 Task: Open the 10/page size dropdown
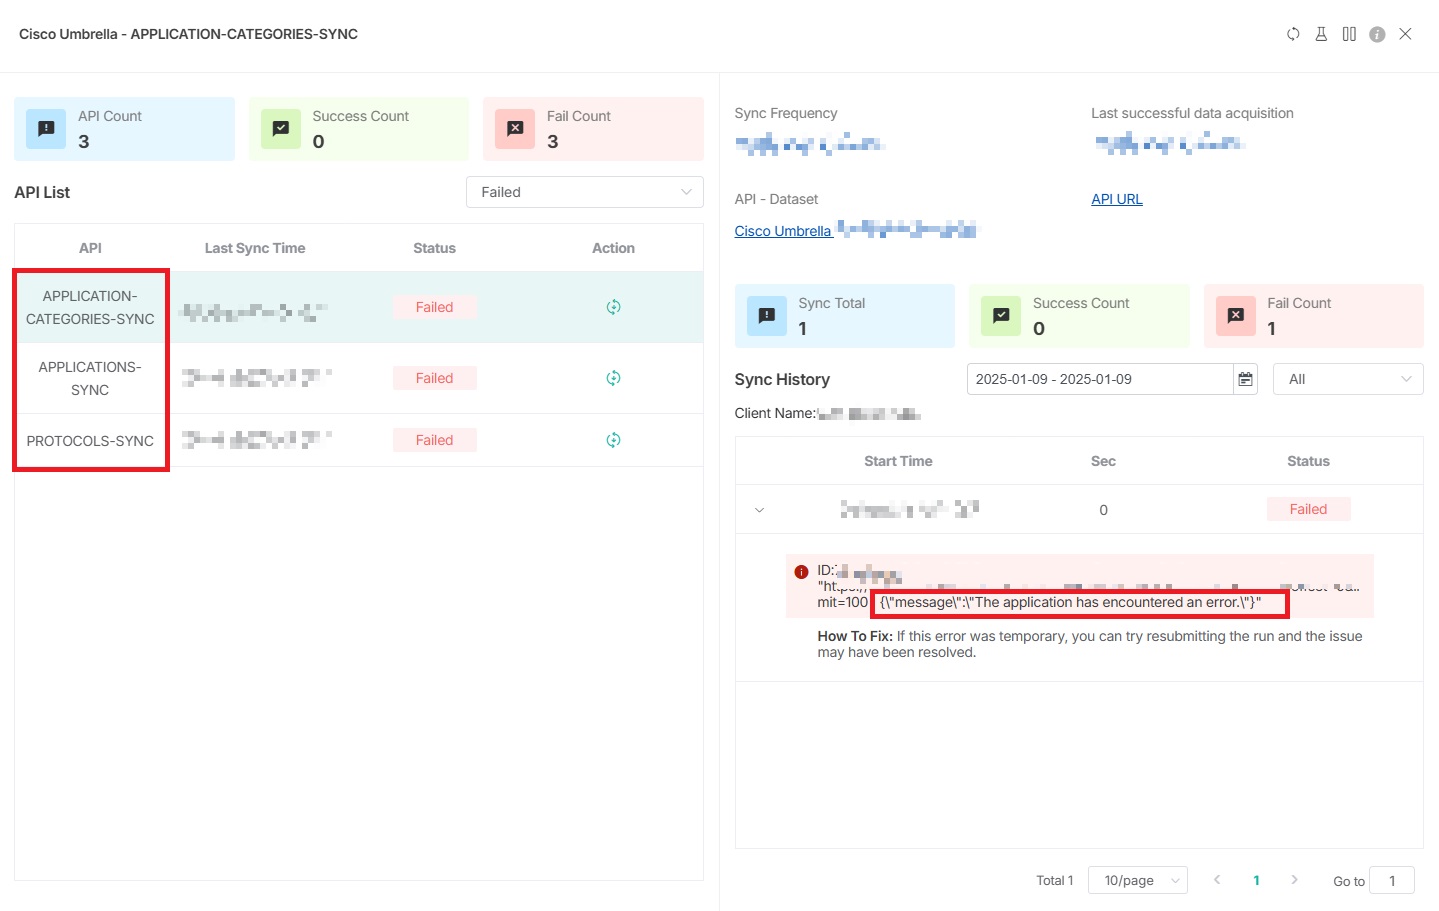tap(1138, 880)
